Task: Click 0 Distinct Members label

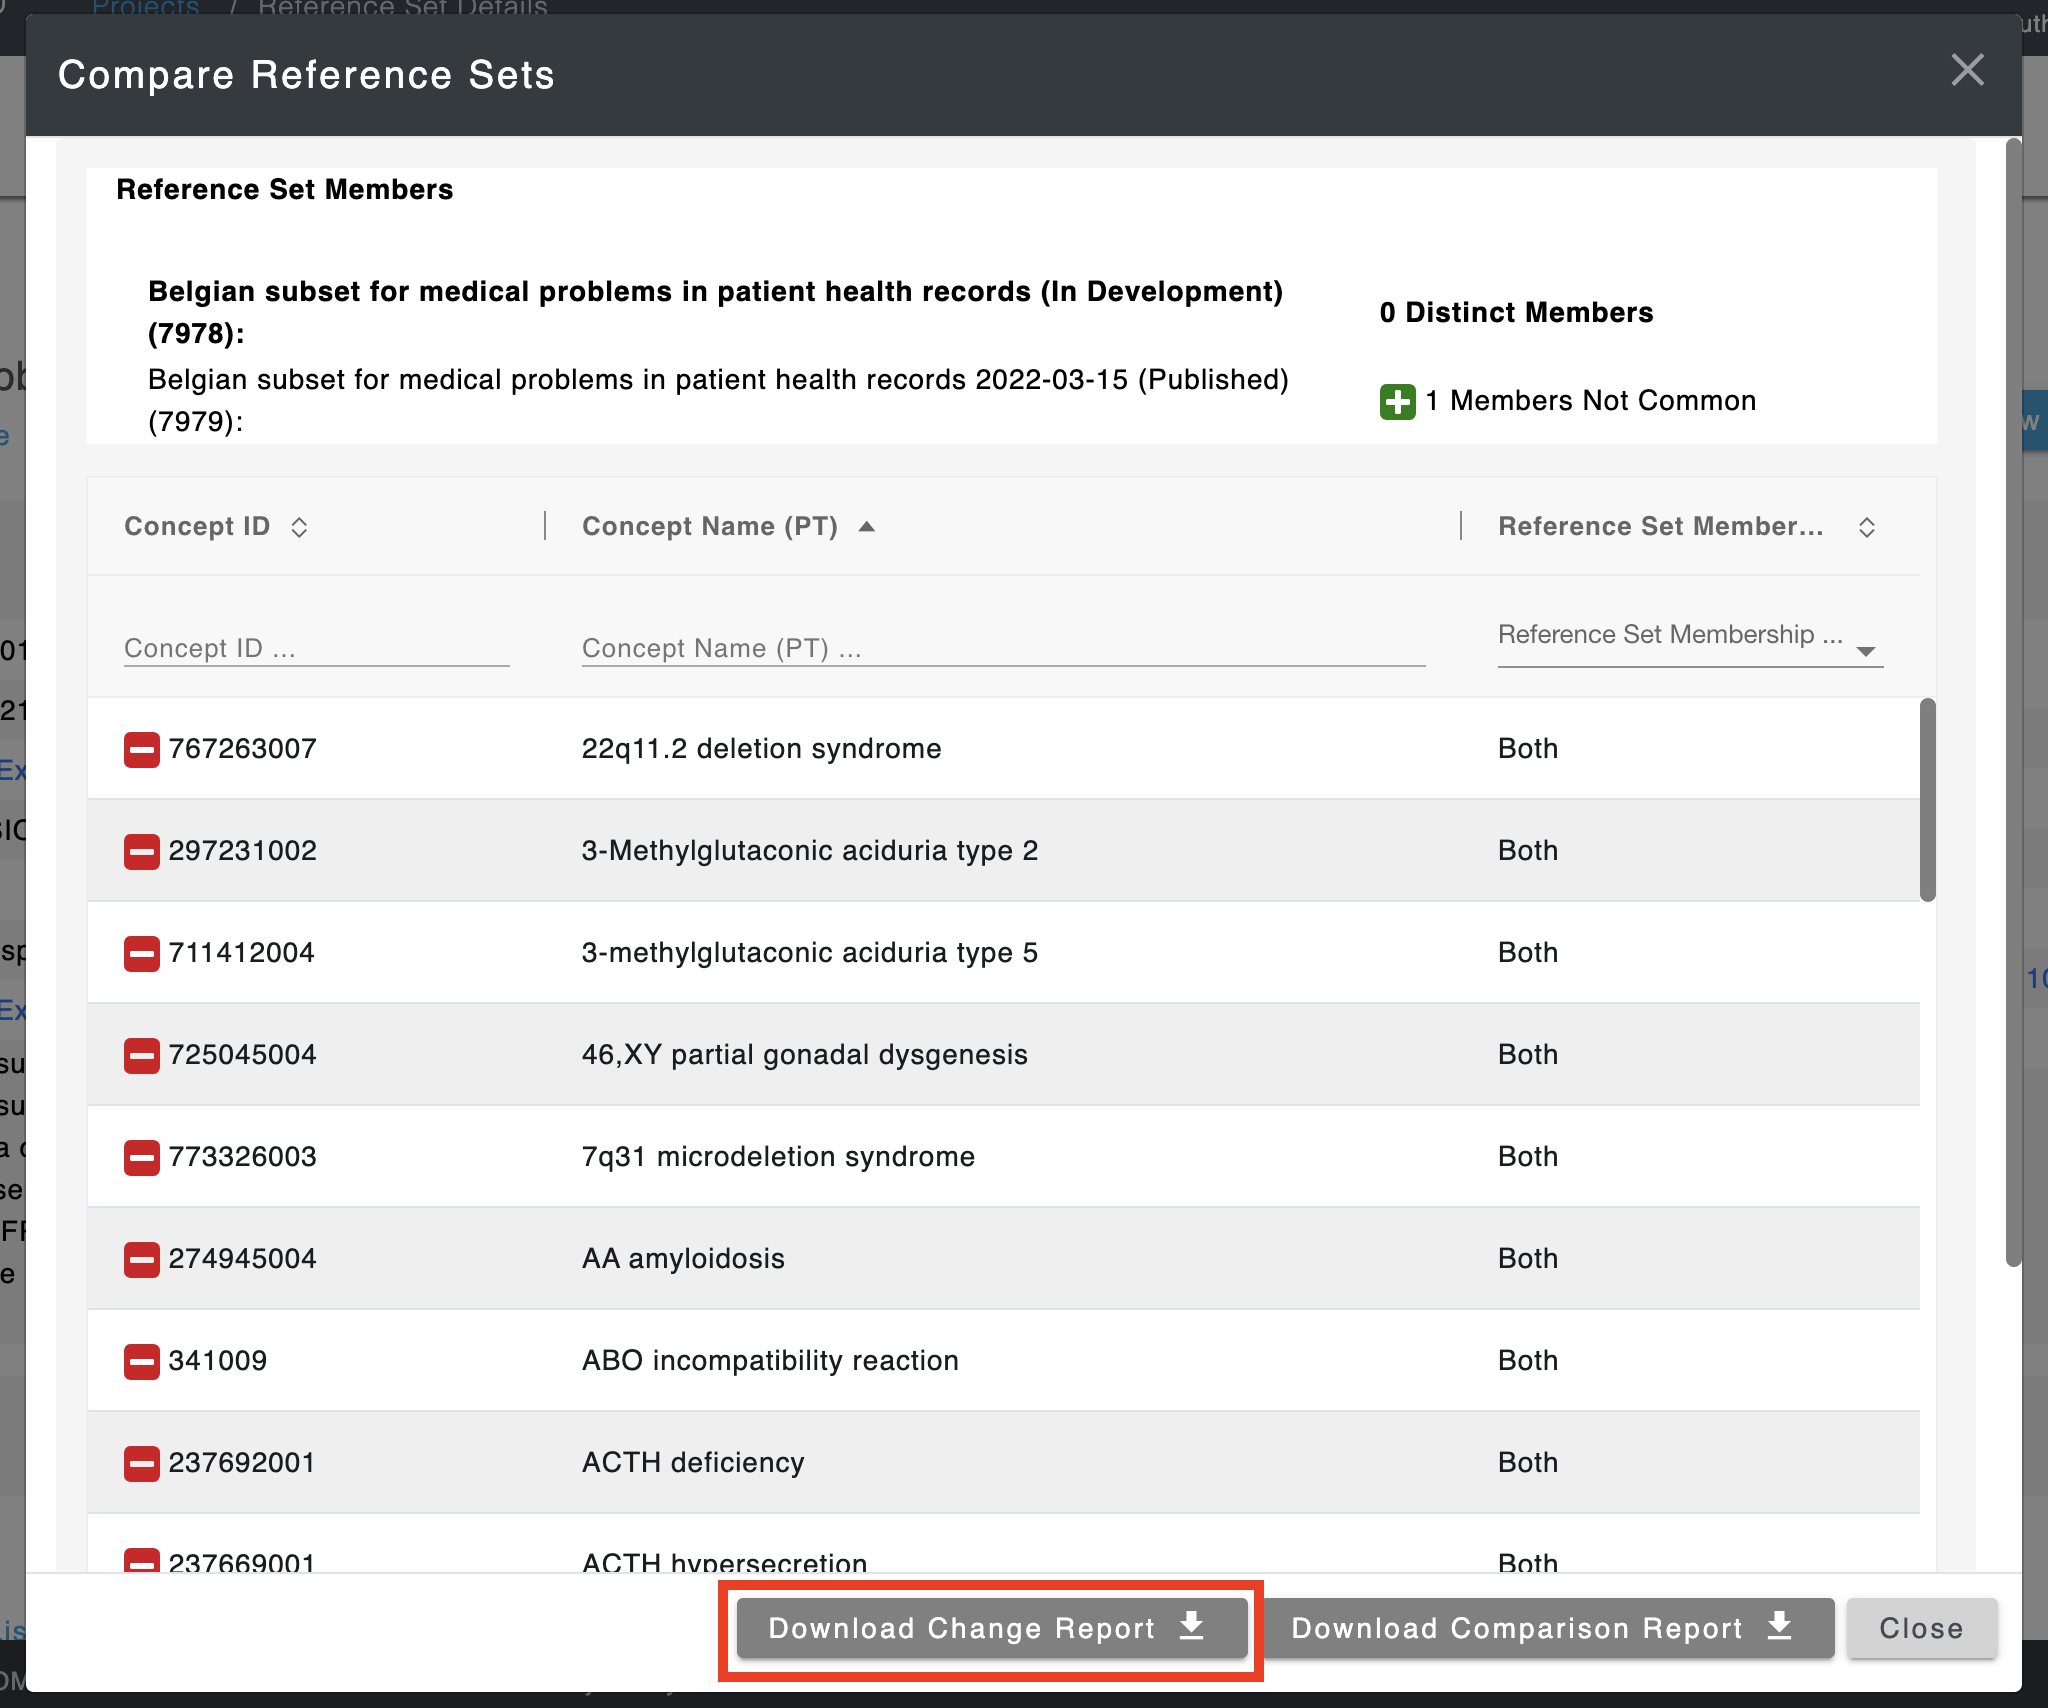Action: (x=1515, y=313)
